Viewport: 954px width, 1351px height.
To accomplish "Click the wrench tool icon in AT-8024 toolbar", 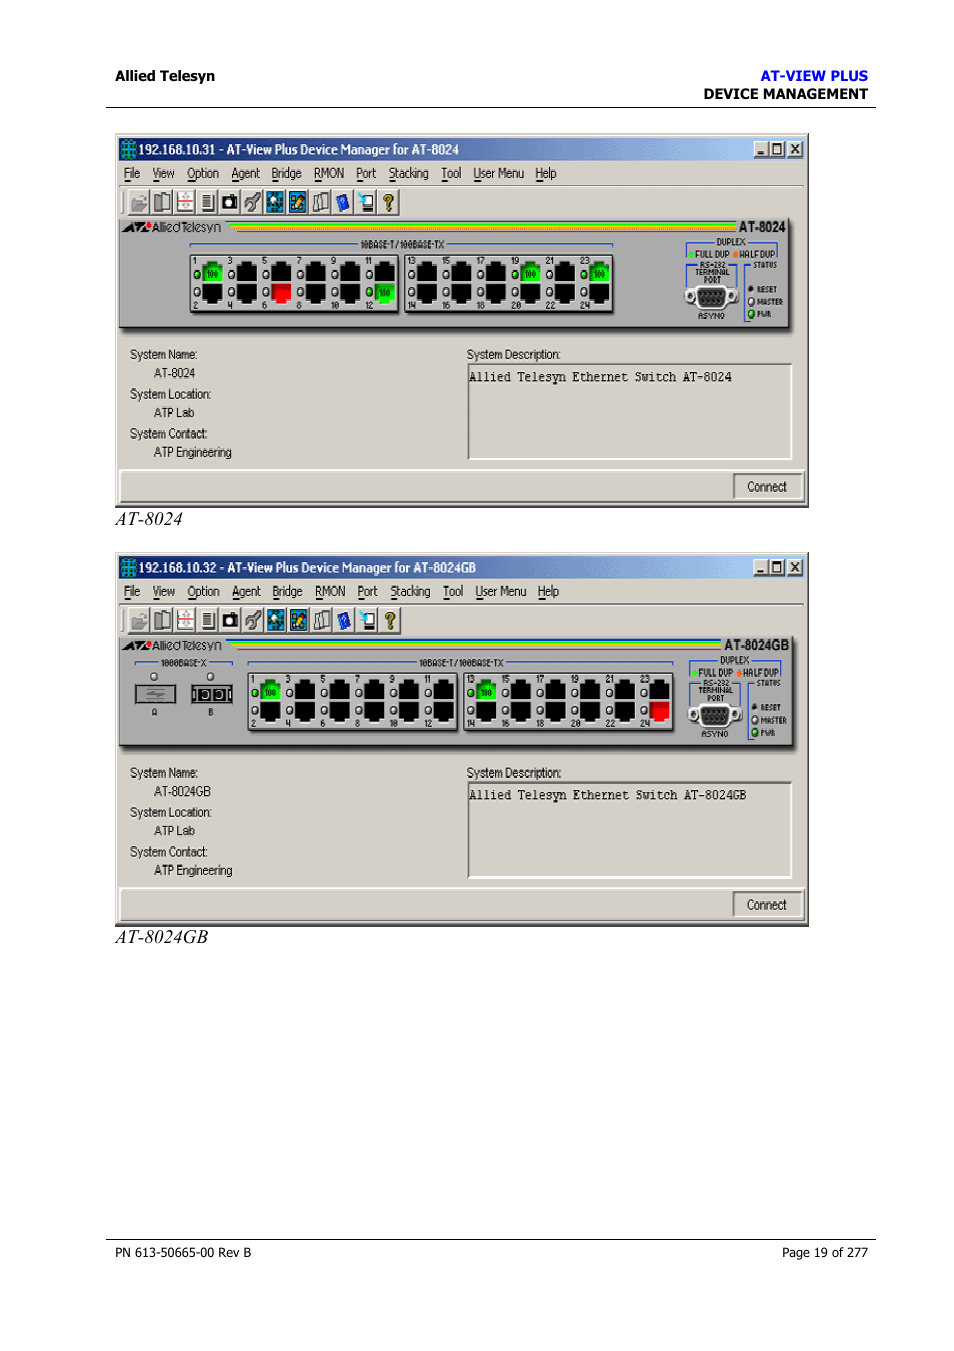I will 252,202.
